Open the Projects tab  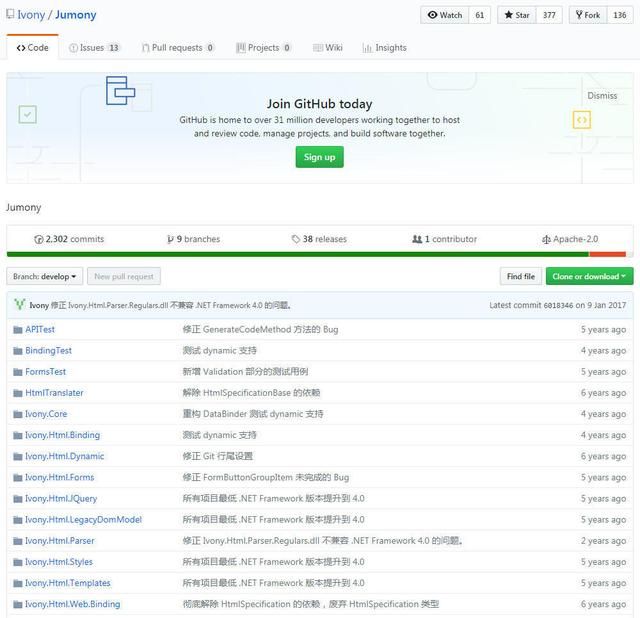pos(263,48)
